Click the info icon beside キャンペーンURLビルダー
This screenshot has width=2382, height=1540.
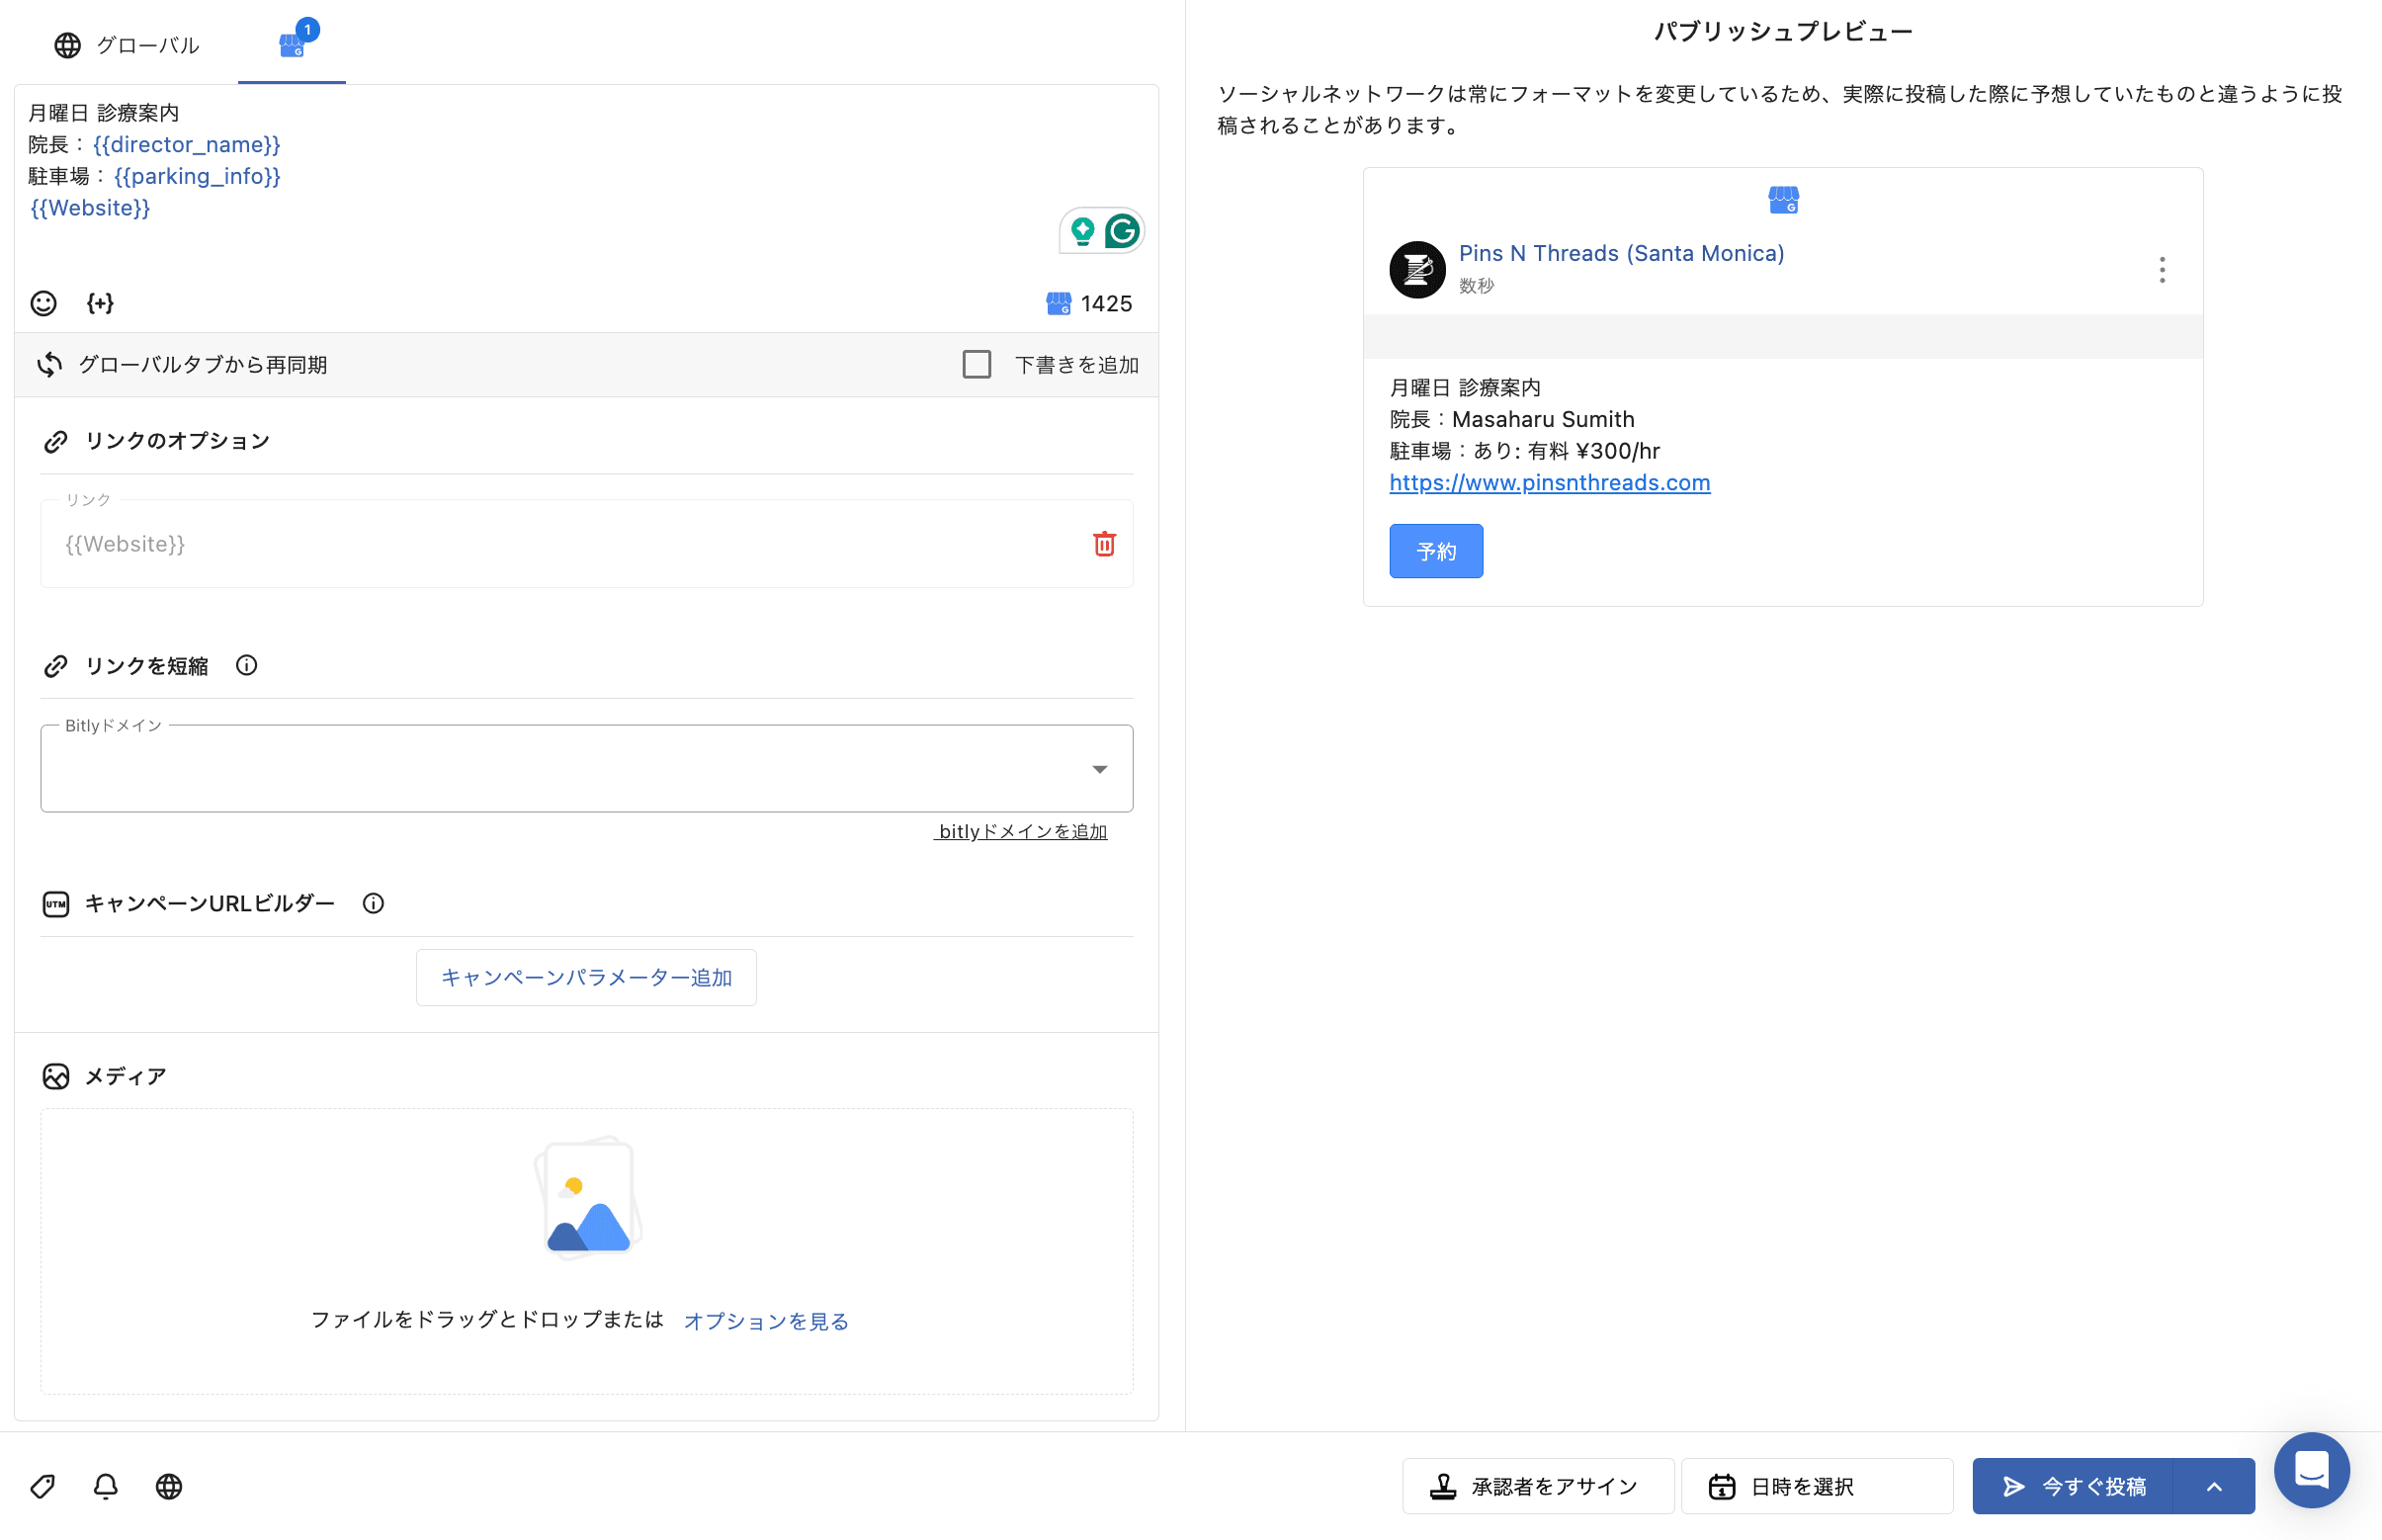(373, 904)
